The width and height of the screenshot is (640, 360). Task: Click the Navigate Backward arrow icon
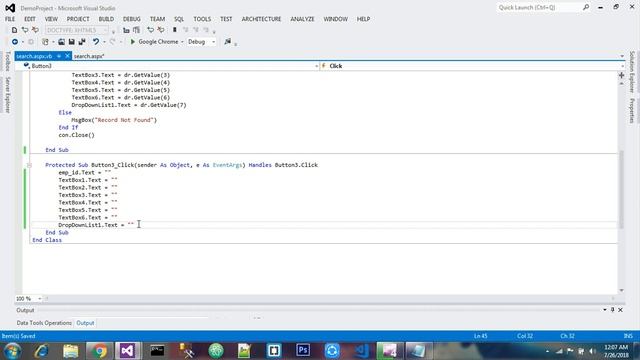pos(15,42)
